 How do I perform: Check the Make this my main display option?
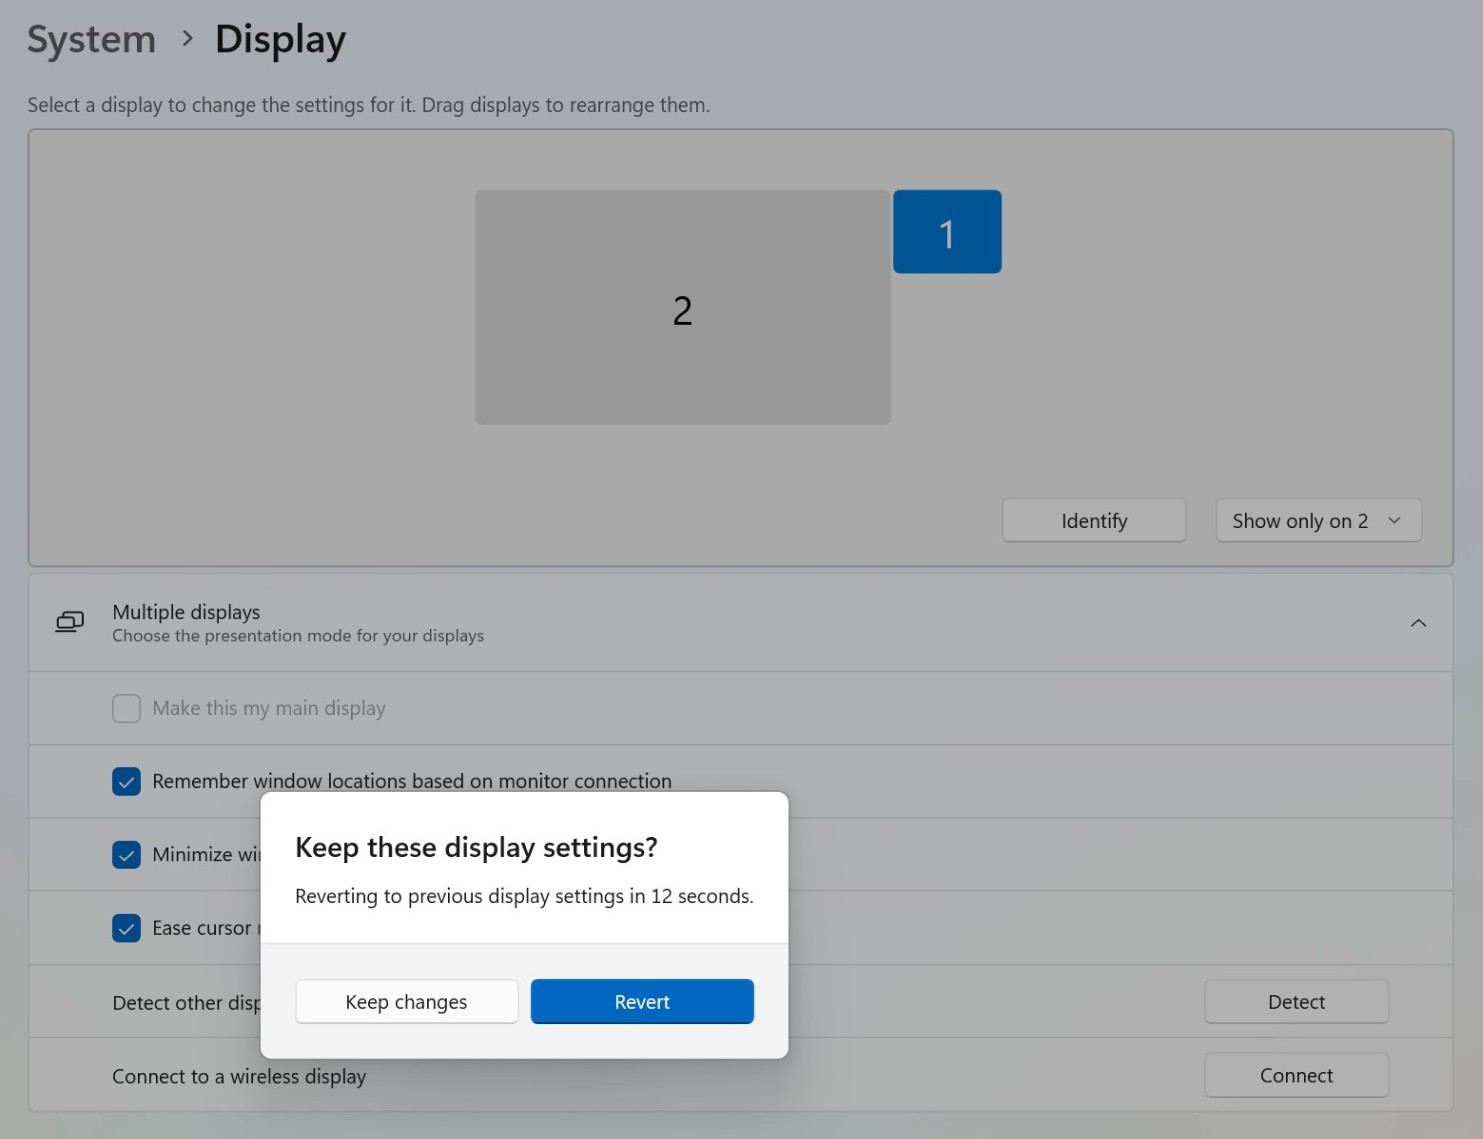click(x=126, y=708)
